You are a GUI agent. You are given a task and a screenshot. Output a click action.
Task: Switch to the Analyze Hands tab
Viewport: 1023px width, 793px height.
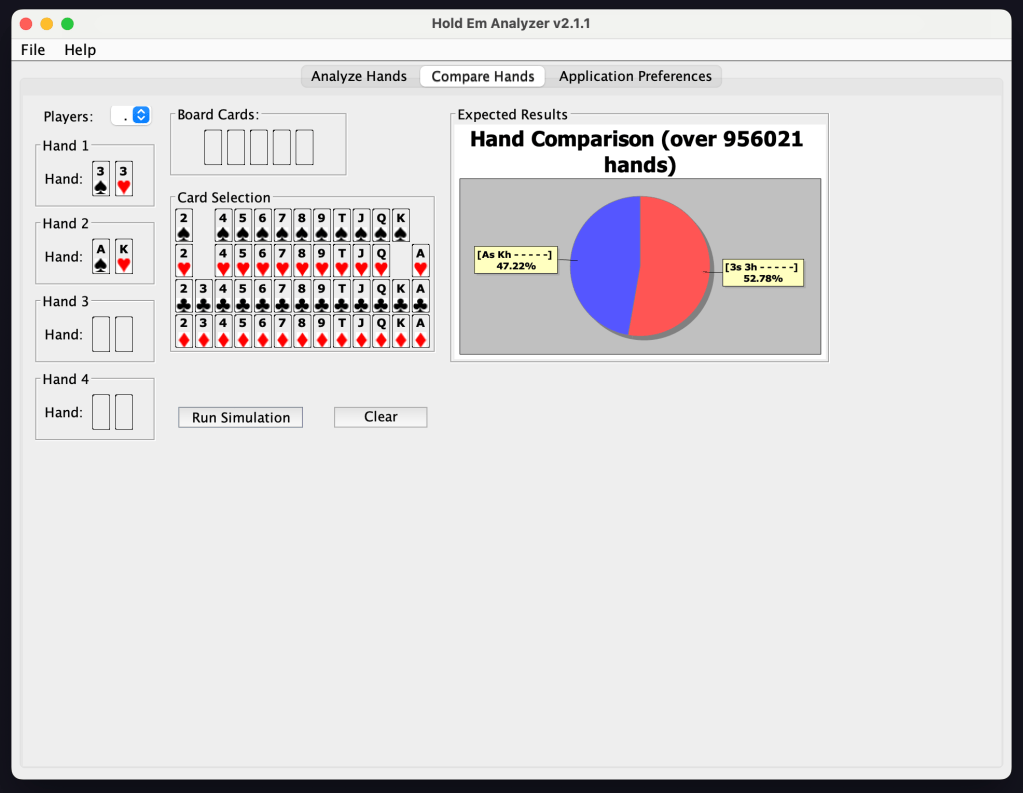click(359, 77)
